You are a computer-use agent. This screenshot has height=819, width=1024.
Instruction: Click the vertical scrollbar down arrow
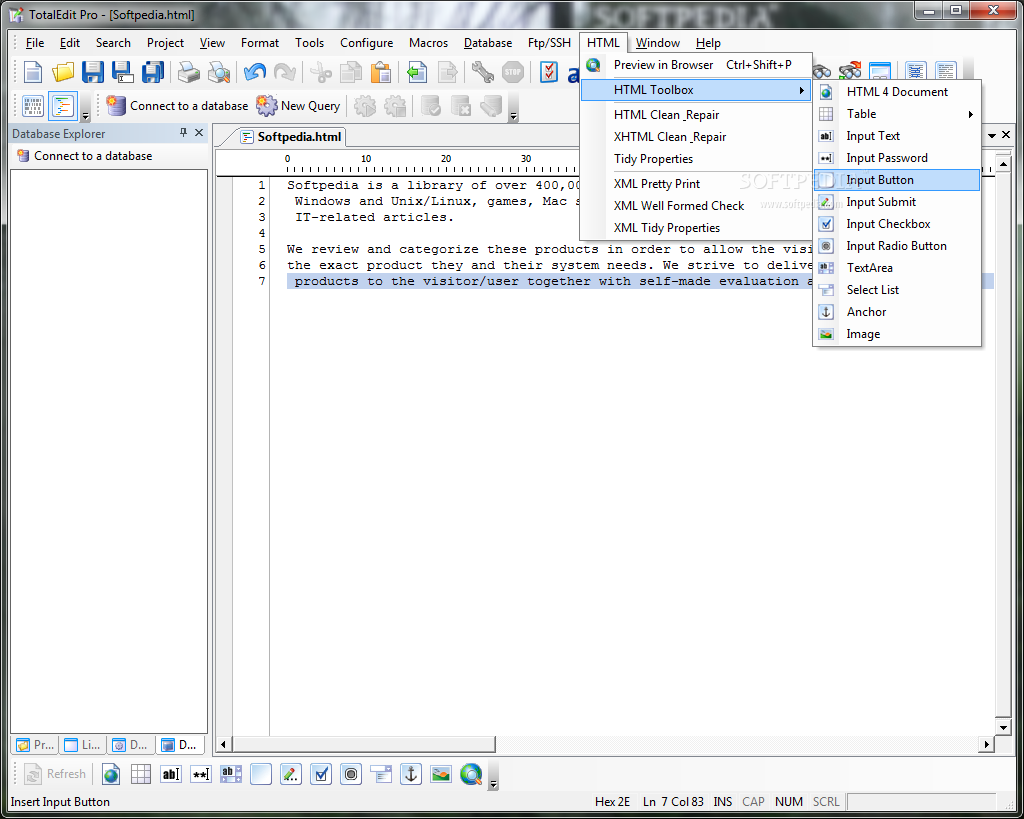pyautogui.click(x=1003, y=727)
